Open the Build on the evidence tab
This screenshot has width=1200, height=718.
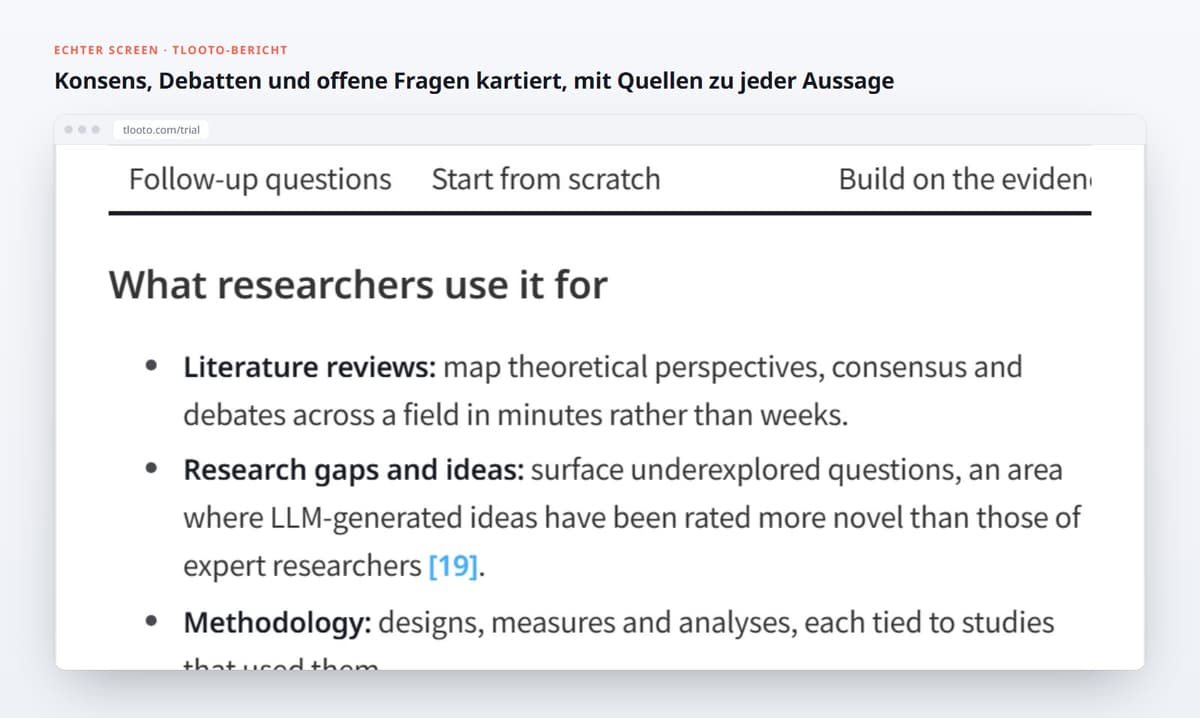pos(965,179)
